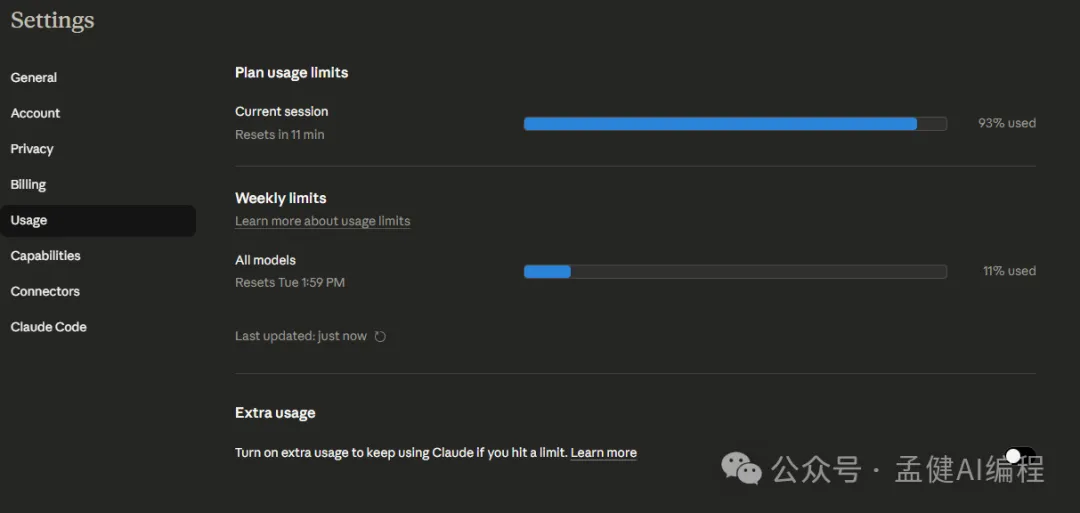Click the Resets in 11 min text
1080x513 pixels.
[x=280, y=135]
